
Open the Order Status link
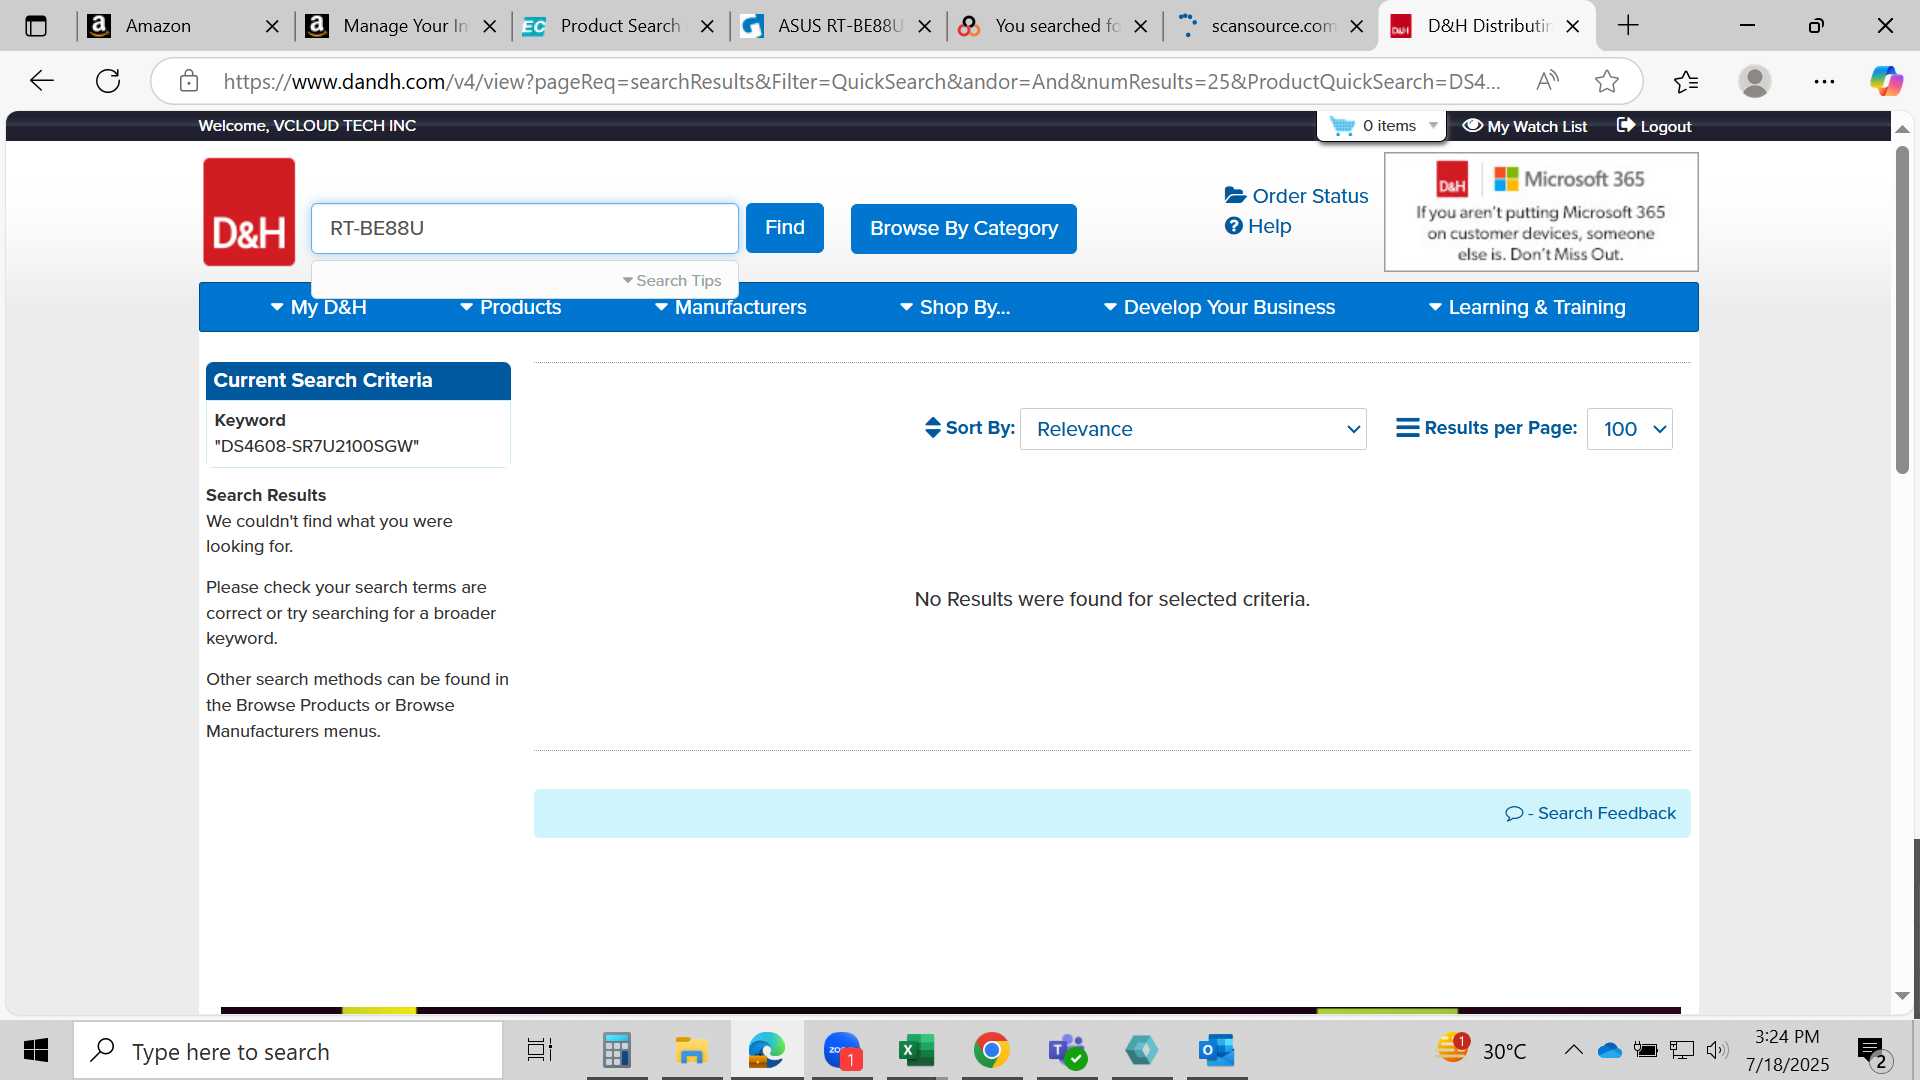pyautogui.click(x=1310, y=196)
